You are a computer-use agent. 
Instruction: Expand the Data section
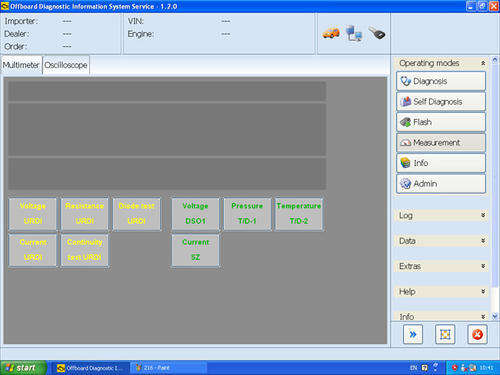[x=441, y=241]
